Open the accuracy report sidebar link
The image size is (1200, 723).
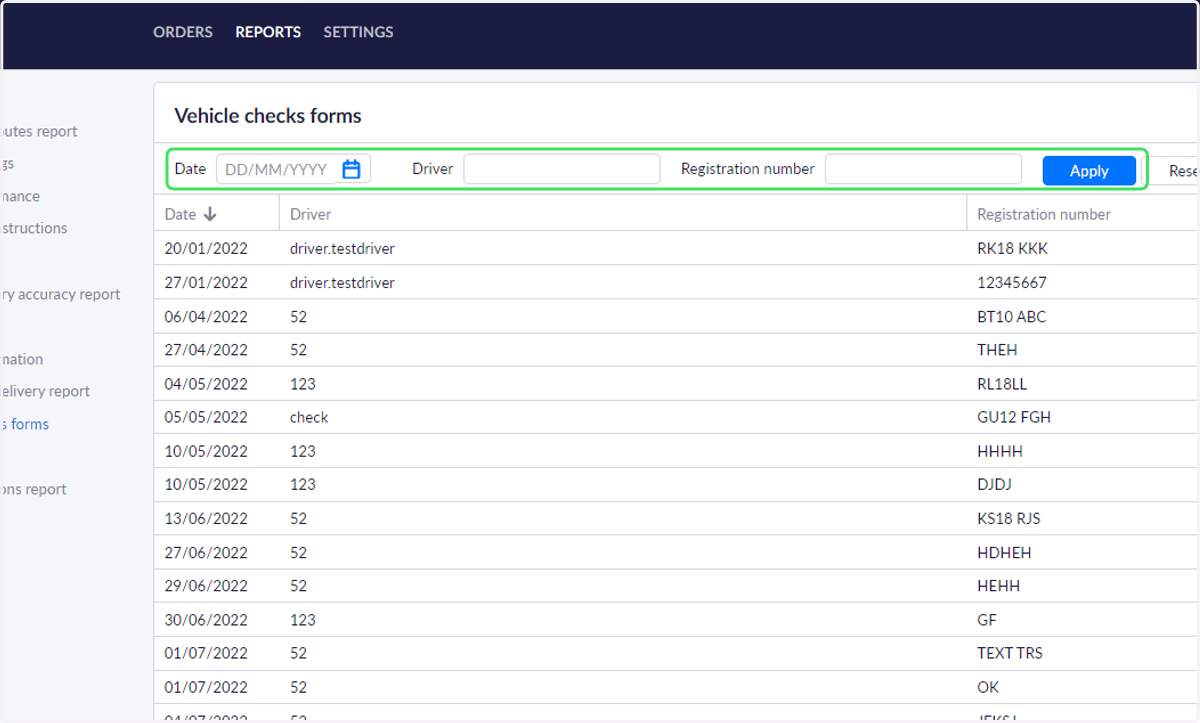click(60, 294)
